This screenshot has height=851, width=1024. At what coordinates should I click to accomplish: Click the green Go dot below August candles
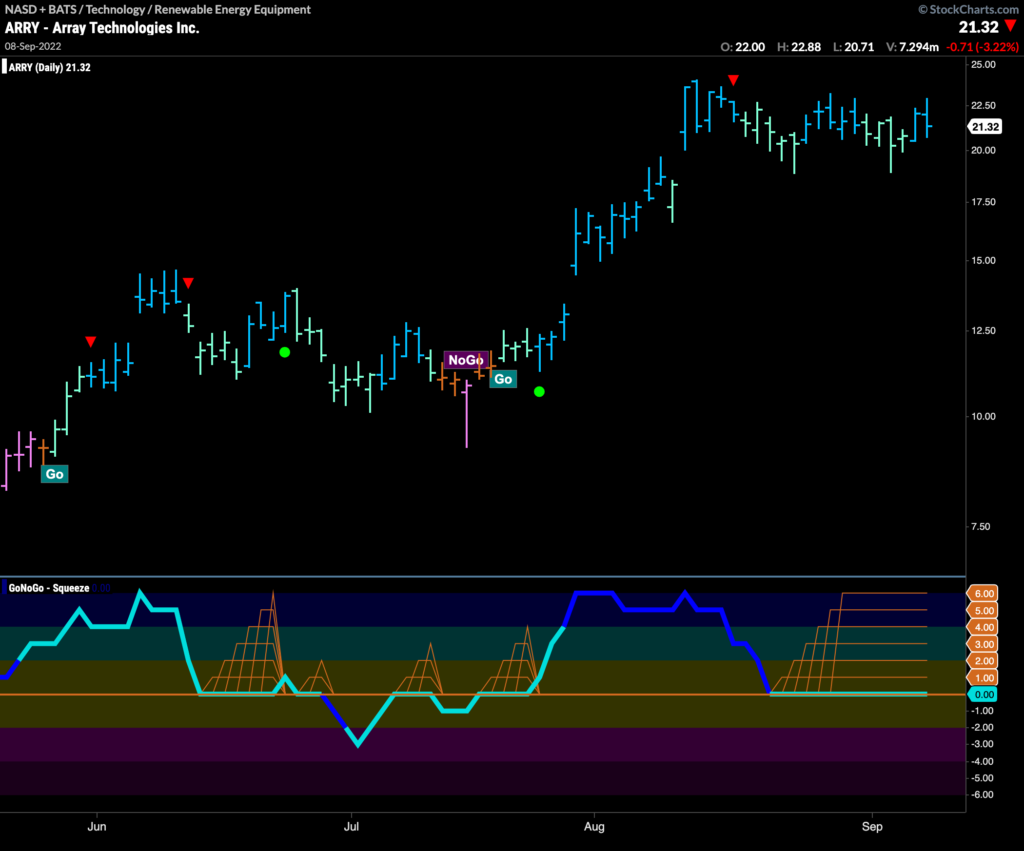coord(538,391)
